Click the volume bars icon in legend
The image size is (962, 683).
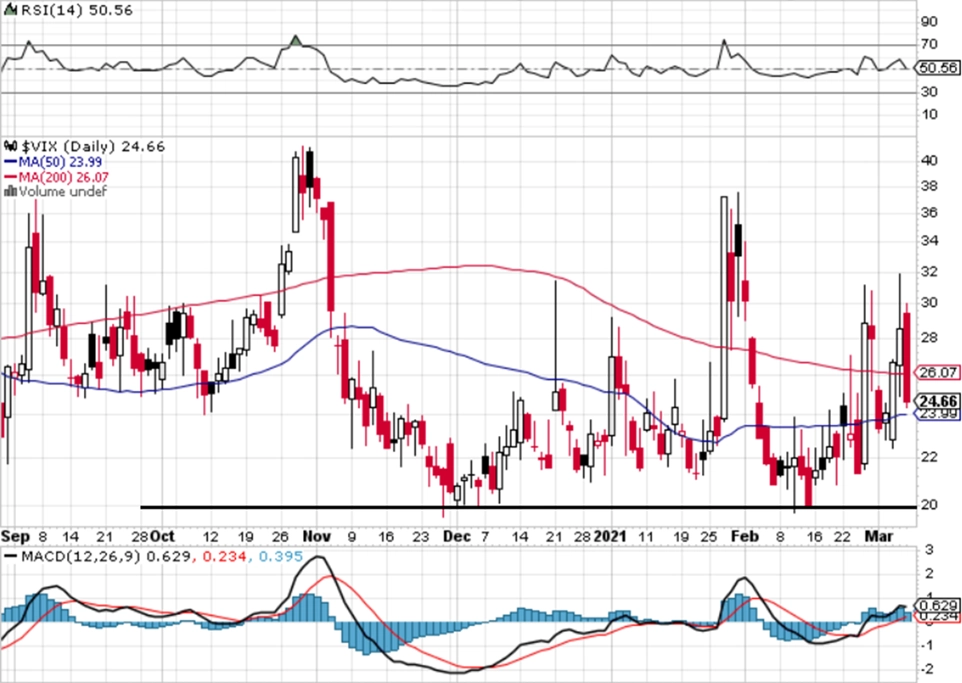coord(10,191)
